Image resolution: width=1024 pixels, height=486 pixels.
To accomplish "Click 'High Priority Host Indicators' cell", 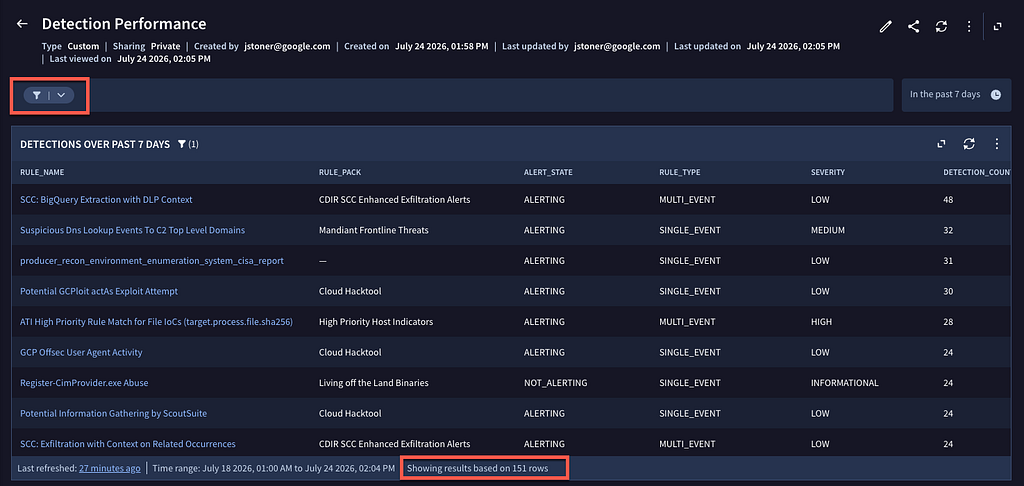I will (376, 322).
